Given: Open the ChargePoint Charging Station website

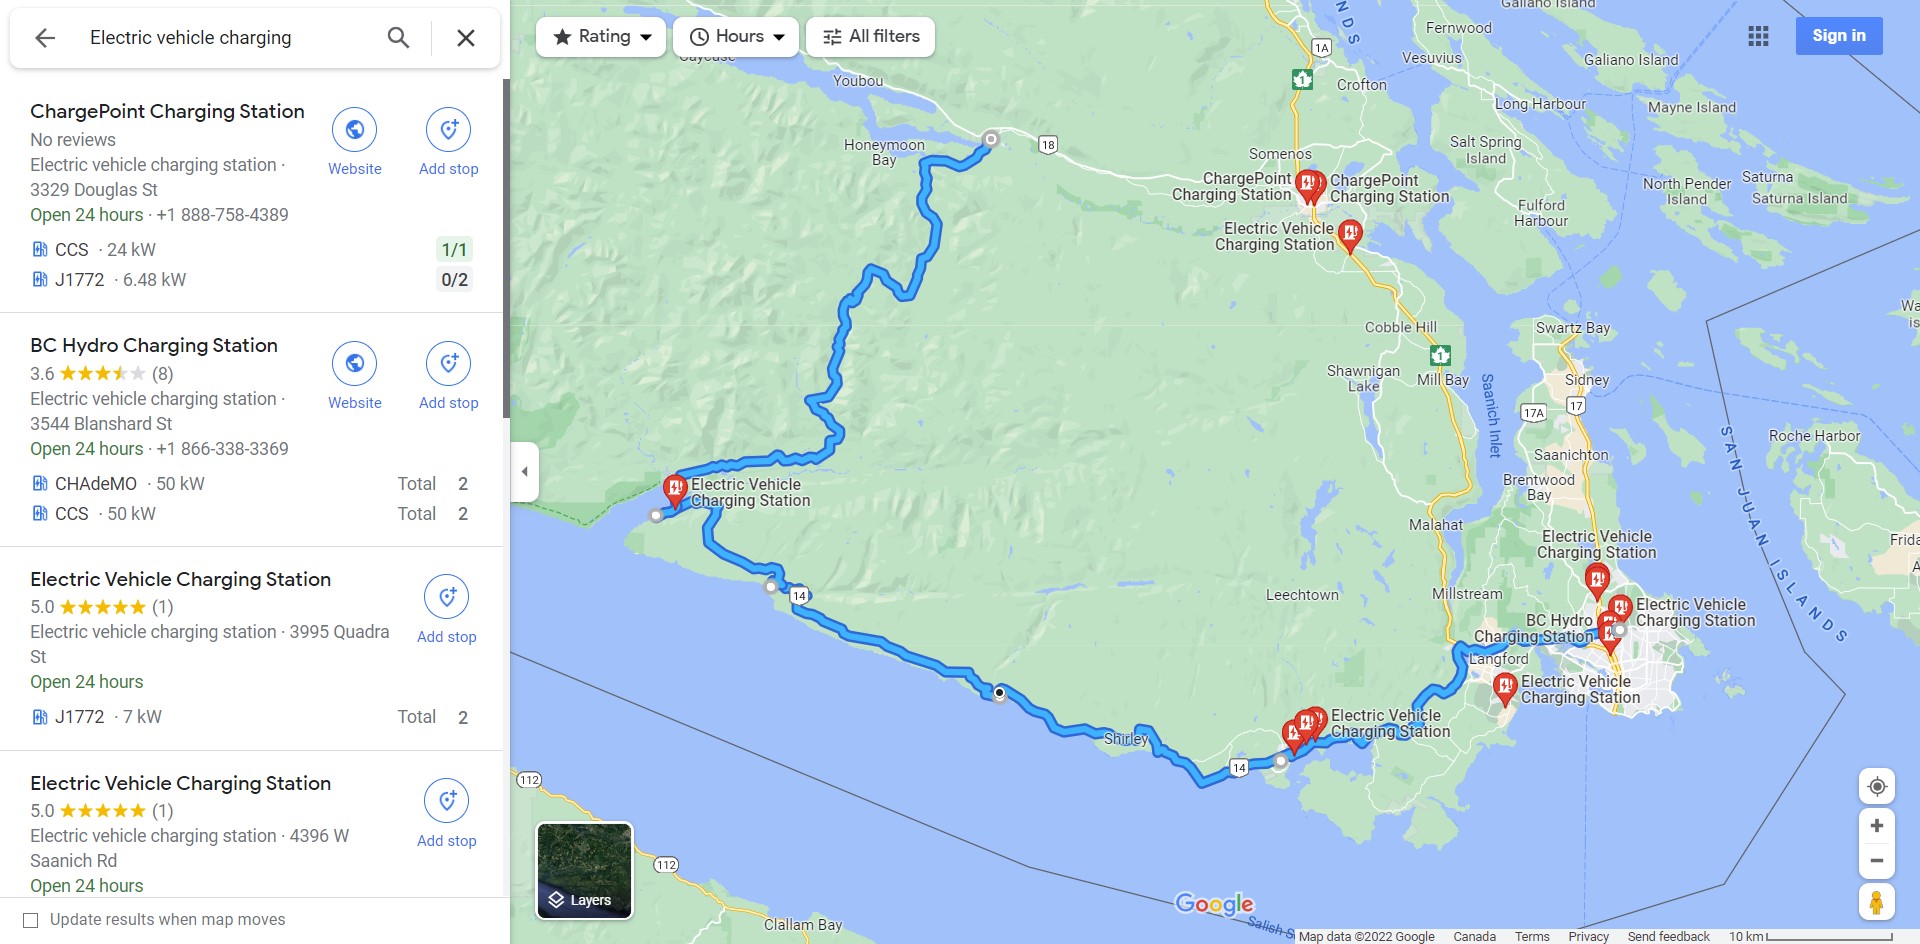Looking at the screenshot, I should click(355, 142).
